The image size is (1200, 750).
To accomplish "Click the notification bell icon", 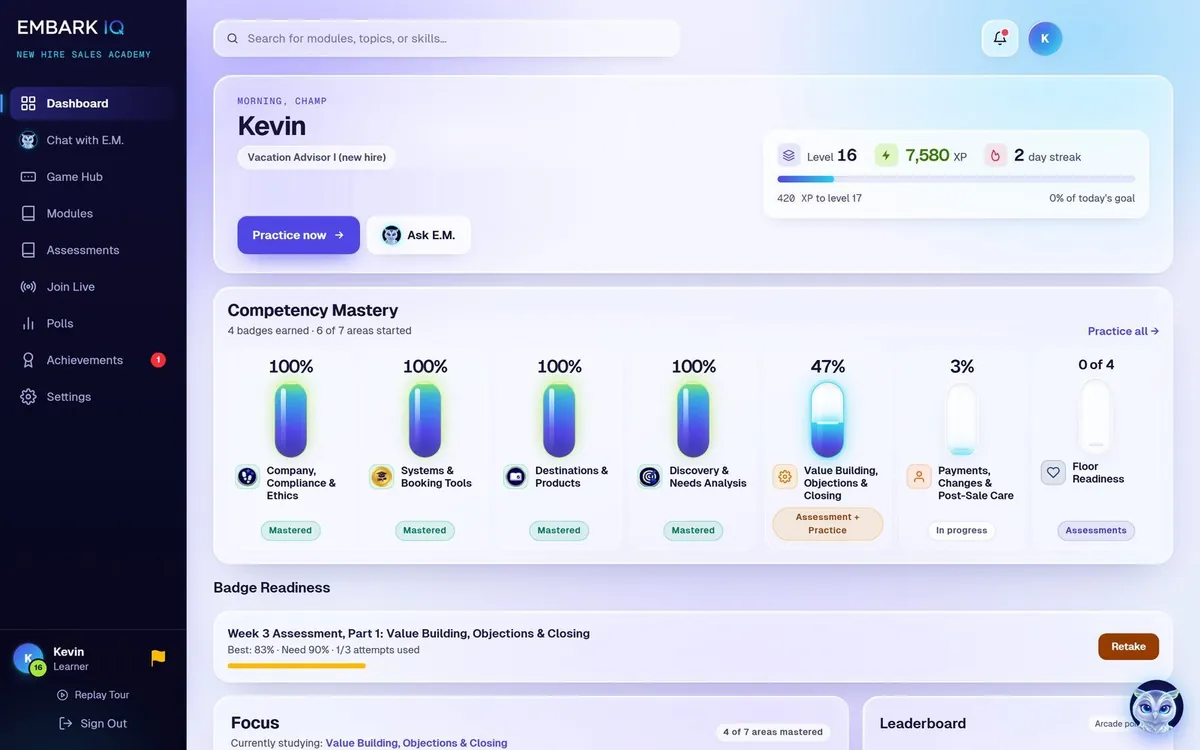I will [x=1000, y=38].
